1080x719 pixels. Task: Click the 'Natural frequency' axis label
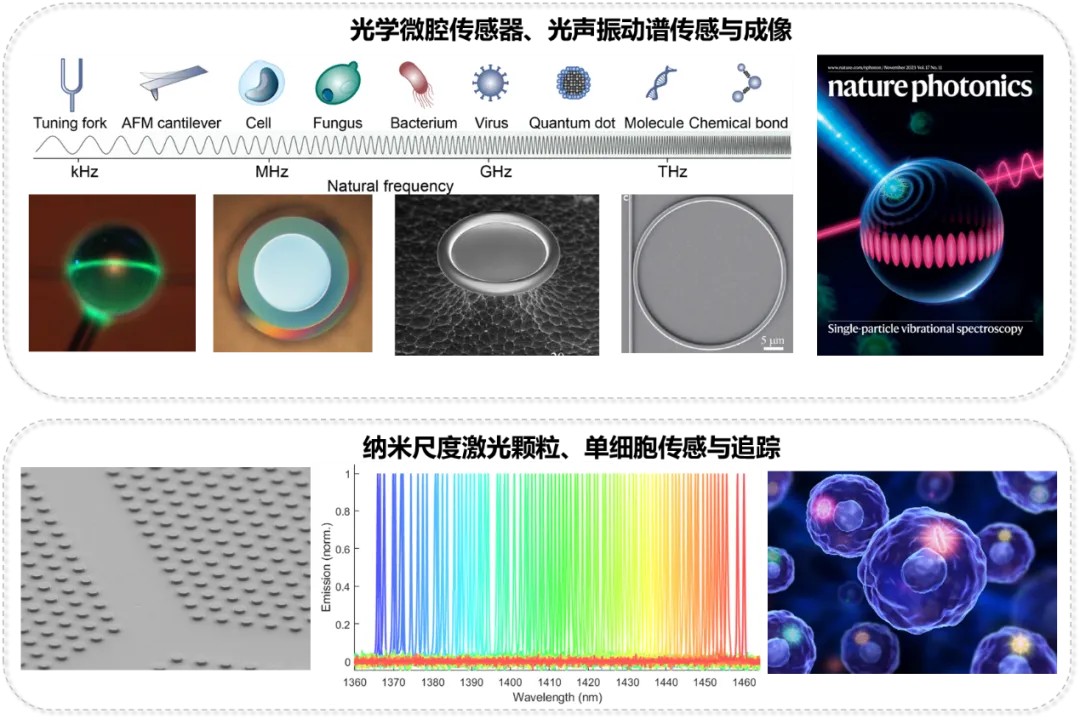(x=390, y=186)
